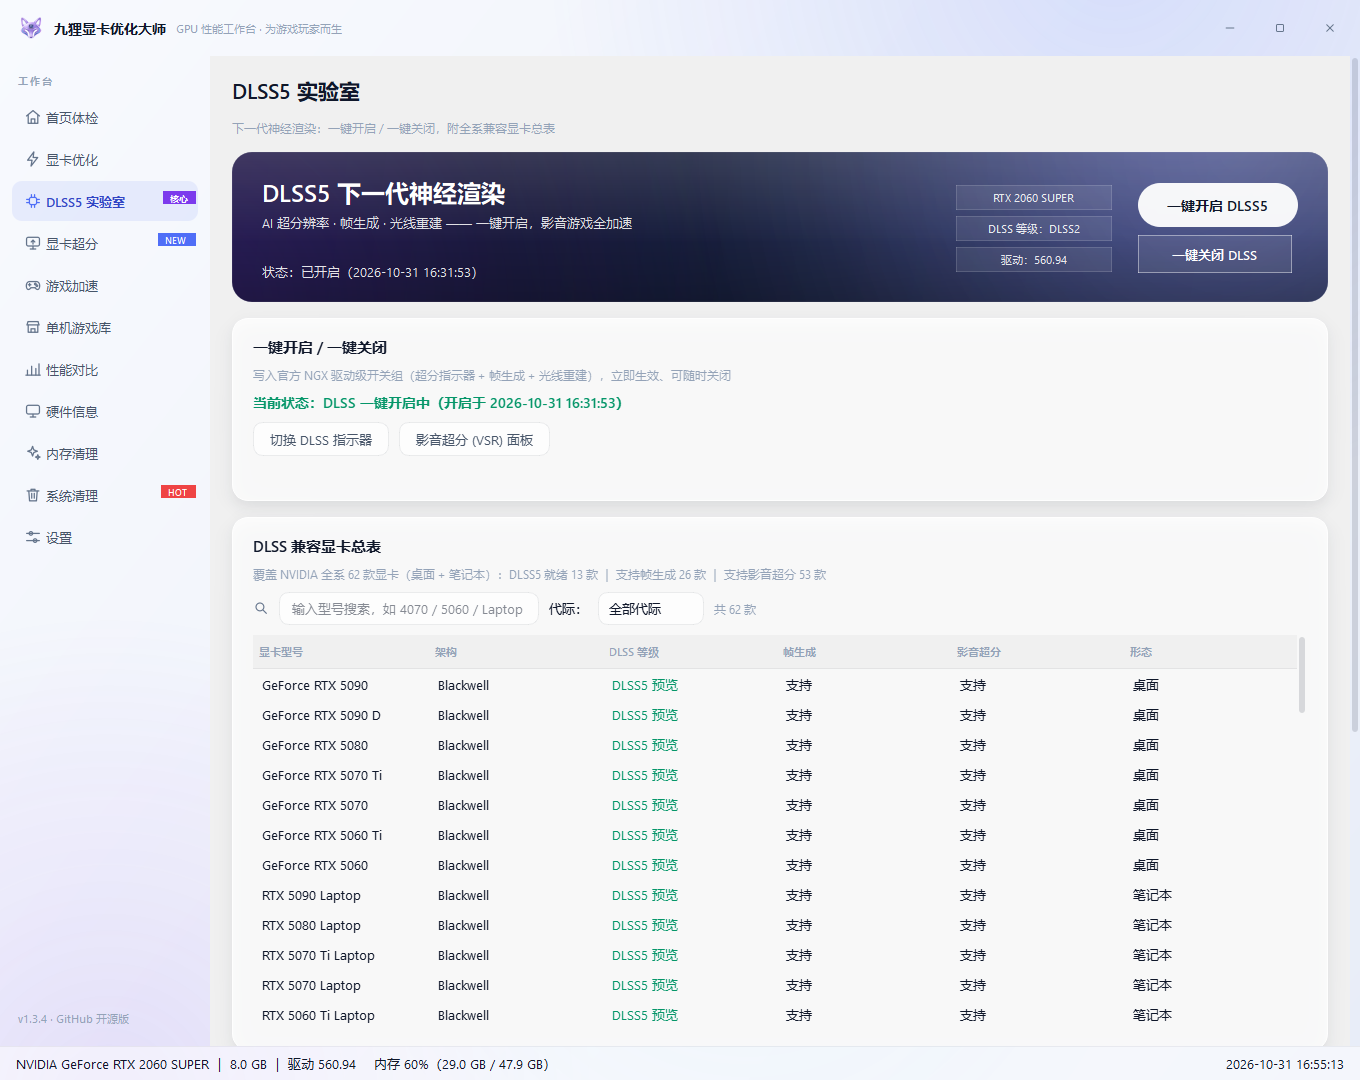Screen dimensions: 1360x1080
Task: Click the gamepad icon beside 游戏加速
Action: click(x=33, y=286)
